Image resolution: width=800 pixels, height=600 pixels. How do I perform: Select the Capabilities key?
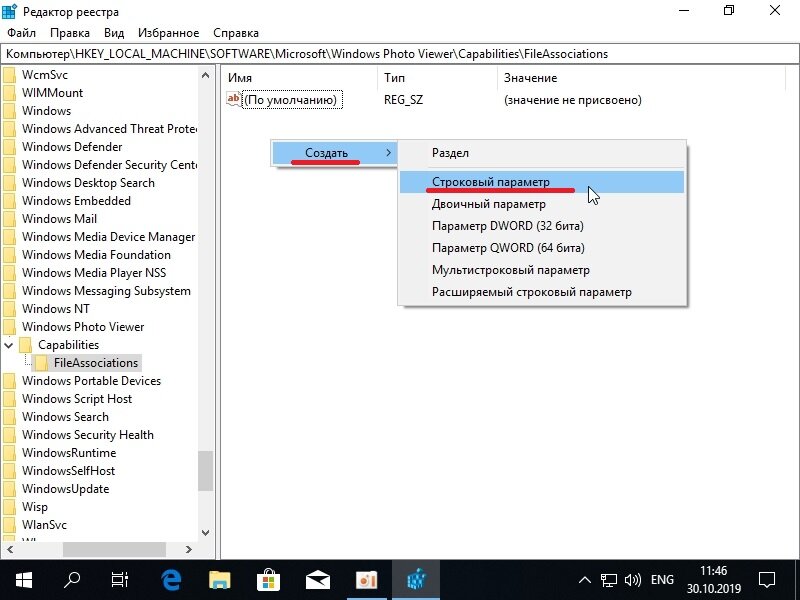point(68,345)
